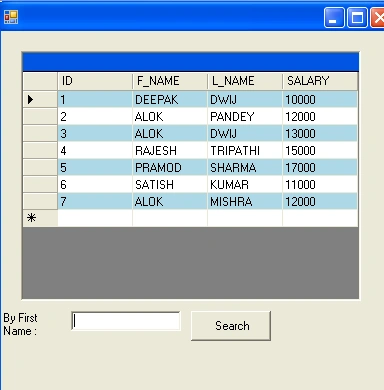
Task: Click empty F_NAME cell in new row
Action: [x=170, y=218]
